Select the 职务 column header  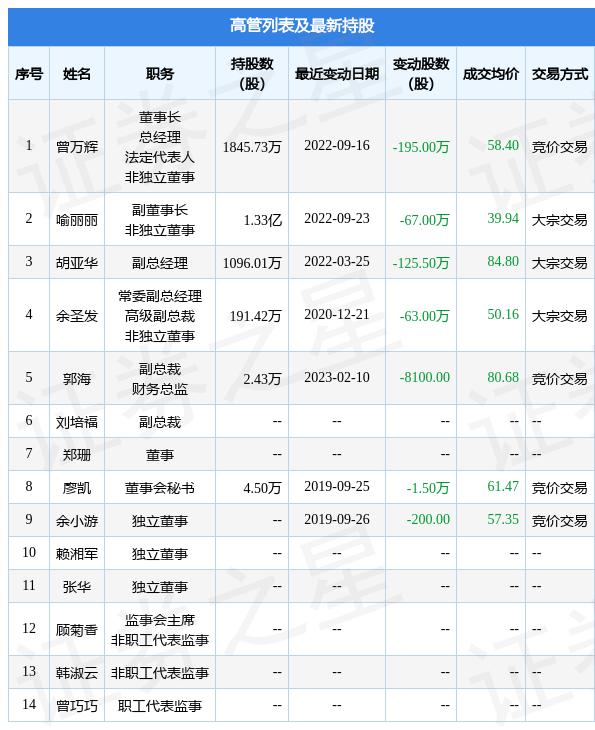(160, 74)
